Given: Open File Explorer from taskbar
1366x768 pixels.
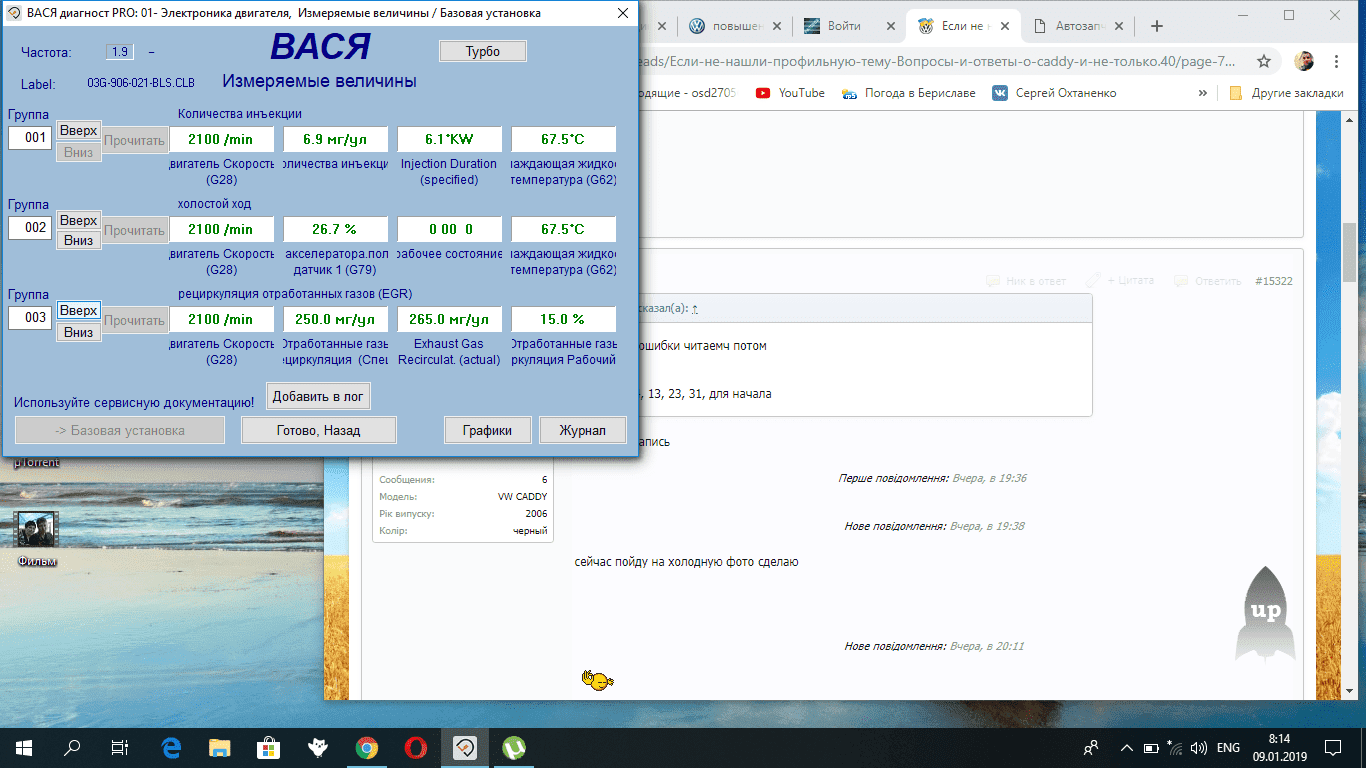Looking at the screenshot, I should [x=220, y=747].
